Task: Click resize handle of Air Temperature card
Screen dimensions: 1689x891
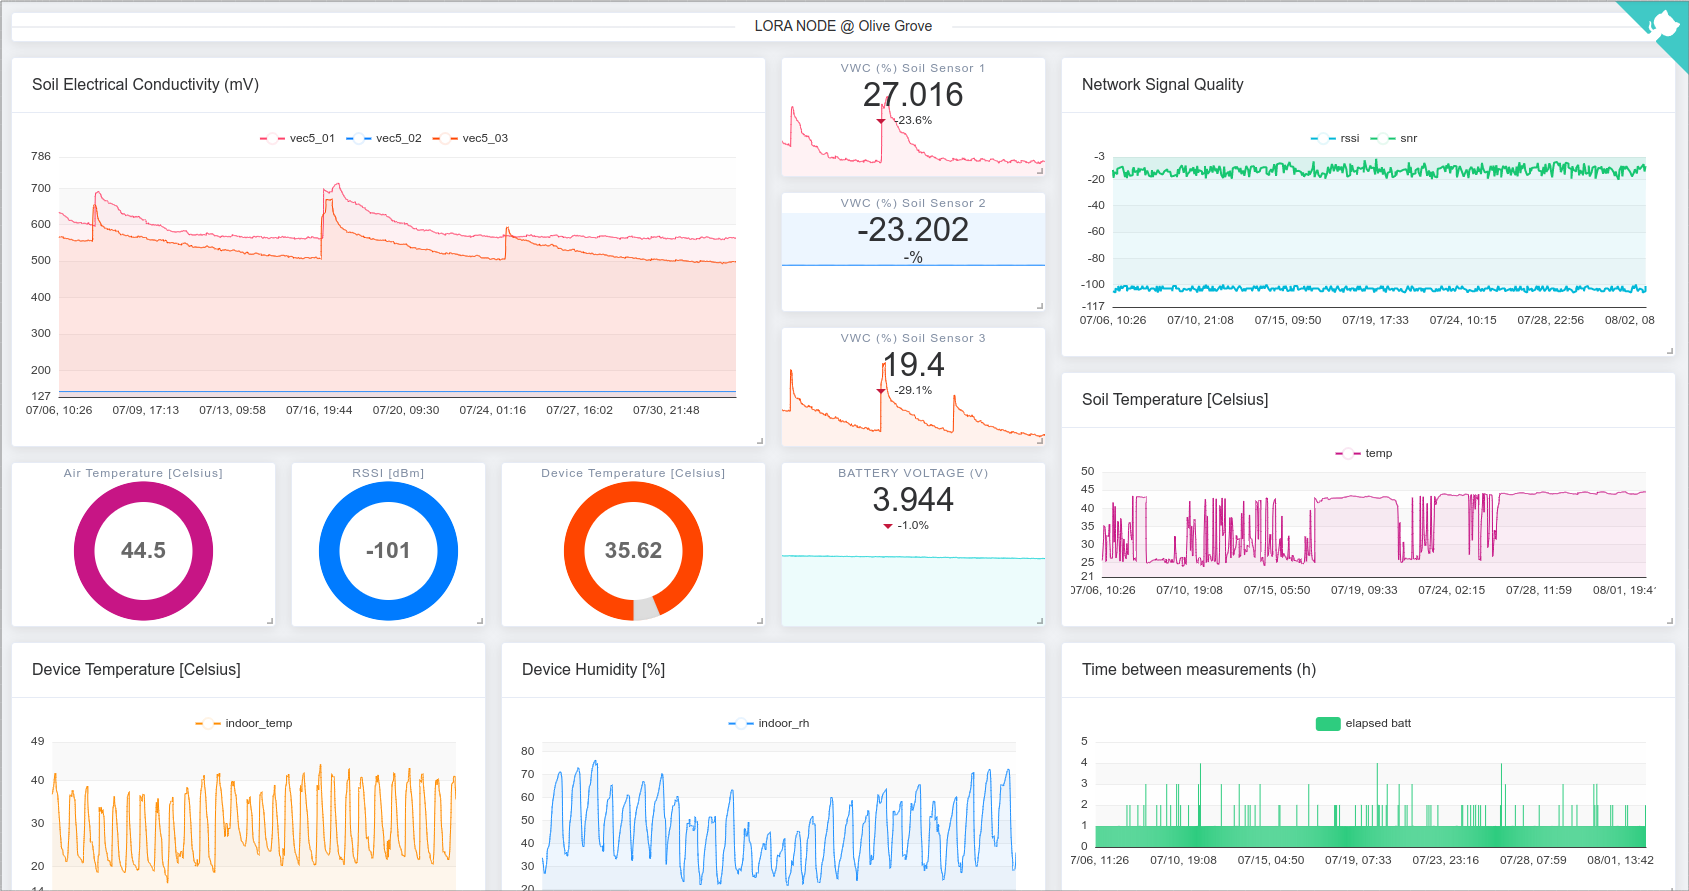Action: coord(270,621)
